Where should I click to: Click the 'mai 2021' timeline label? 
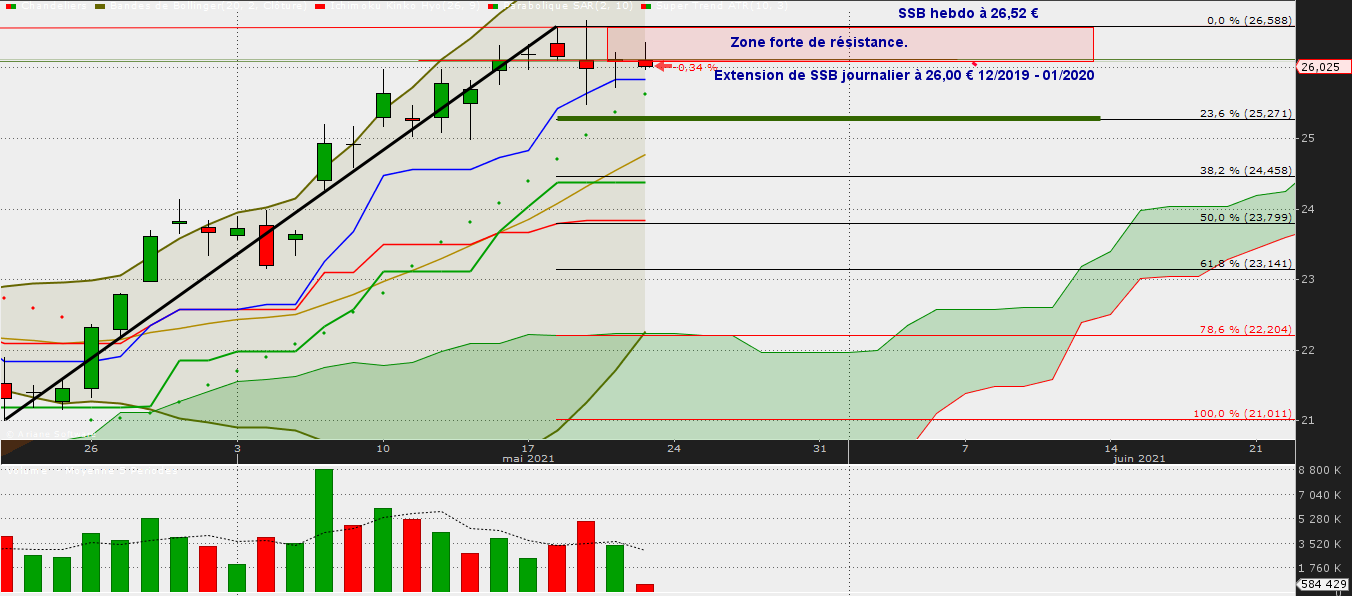tap(526, 458)
